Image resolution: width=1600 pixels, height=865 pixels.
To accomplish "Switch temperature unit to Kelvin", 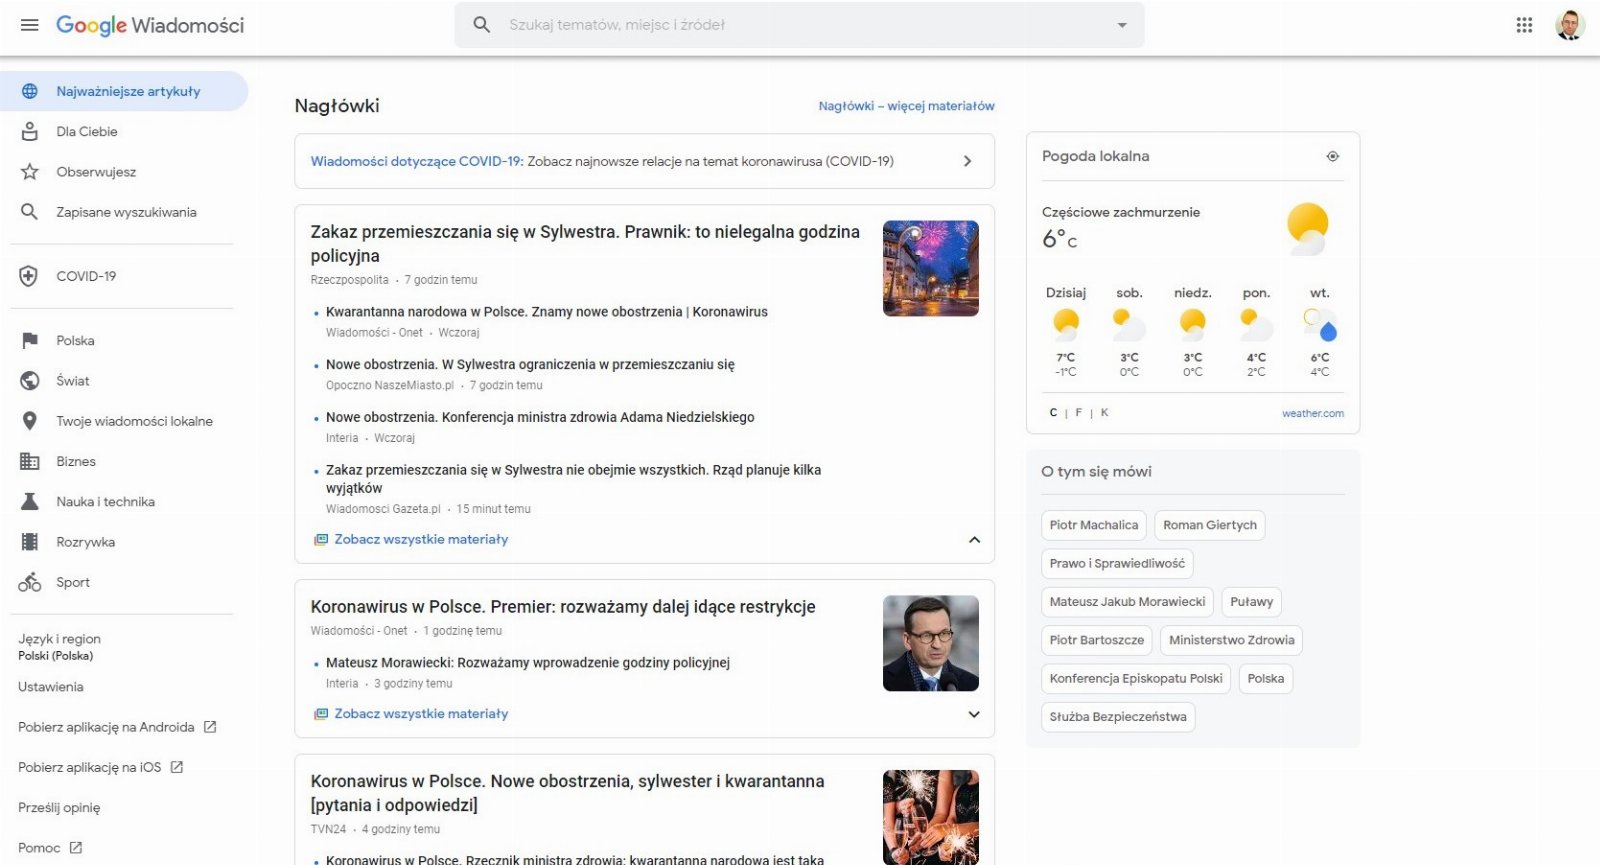I will [x=1104, y=413].
